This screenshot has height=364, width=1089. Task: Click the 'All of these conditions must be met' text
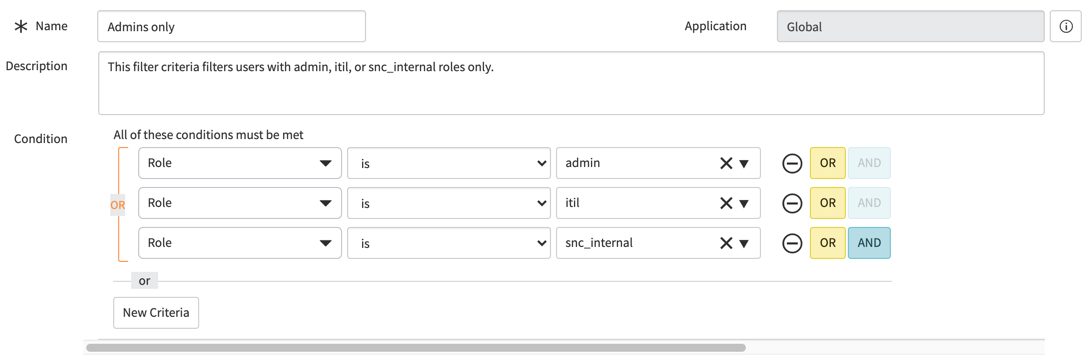click(208, 135)
